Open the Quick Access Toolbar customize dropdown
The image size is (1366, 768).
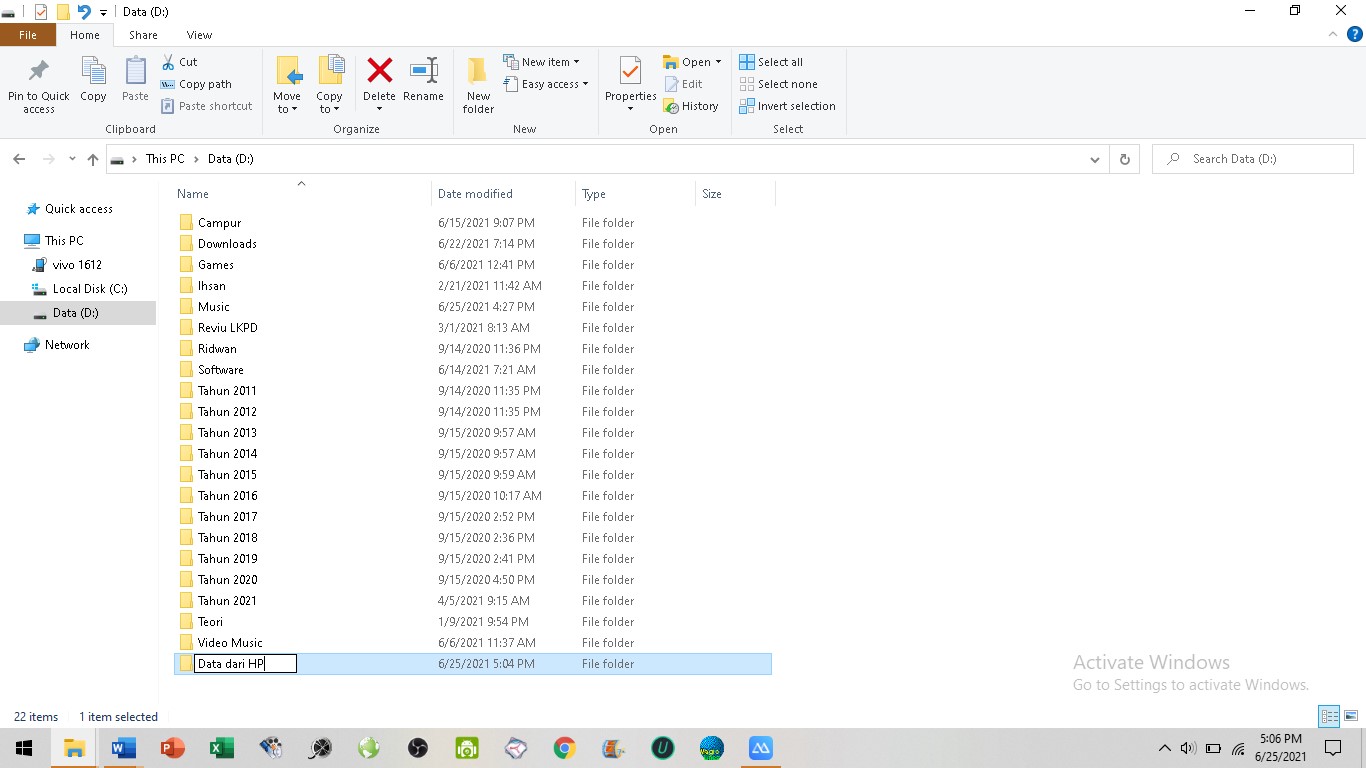click(x=103, y=12)
